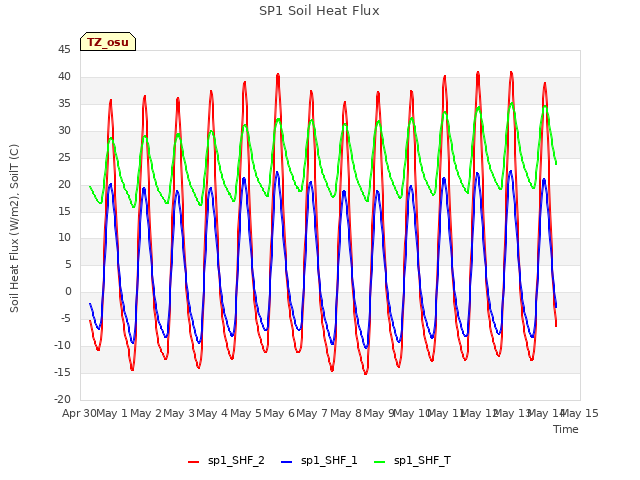Click the May 15 x-axis tick label
The image size is (640, 480).
tap(580, 413)
